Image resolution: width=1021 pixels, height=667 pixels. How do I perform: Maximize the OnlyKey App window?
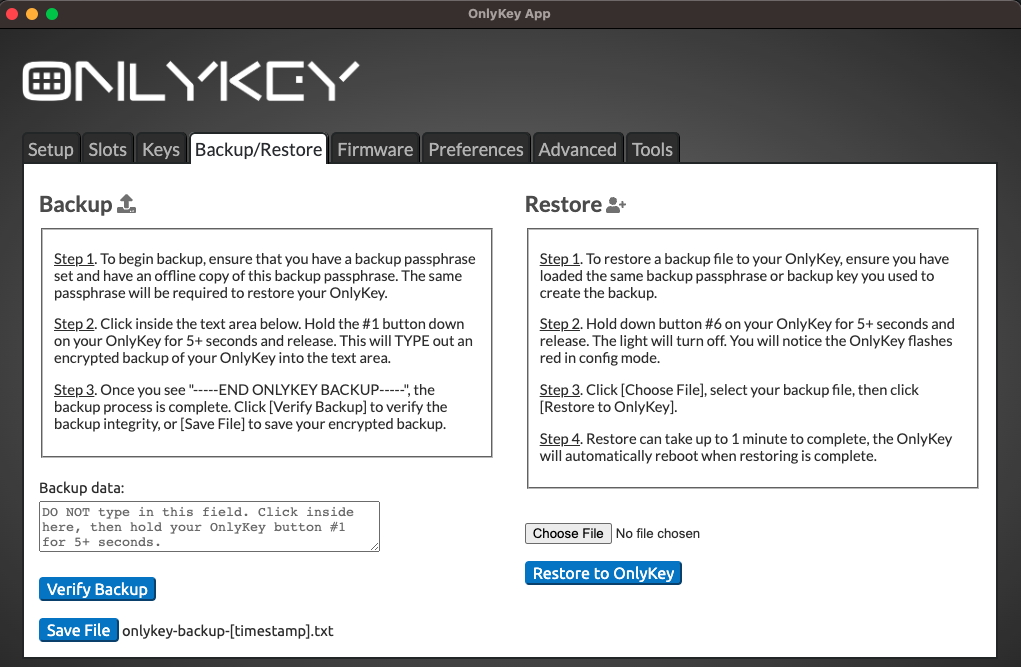coord(52,14)
